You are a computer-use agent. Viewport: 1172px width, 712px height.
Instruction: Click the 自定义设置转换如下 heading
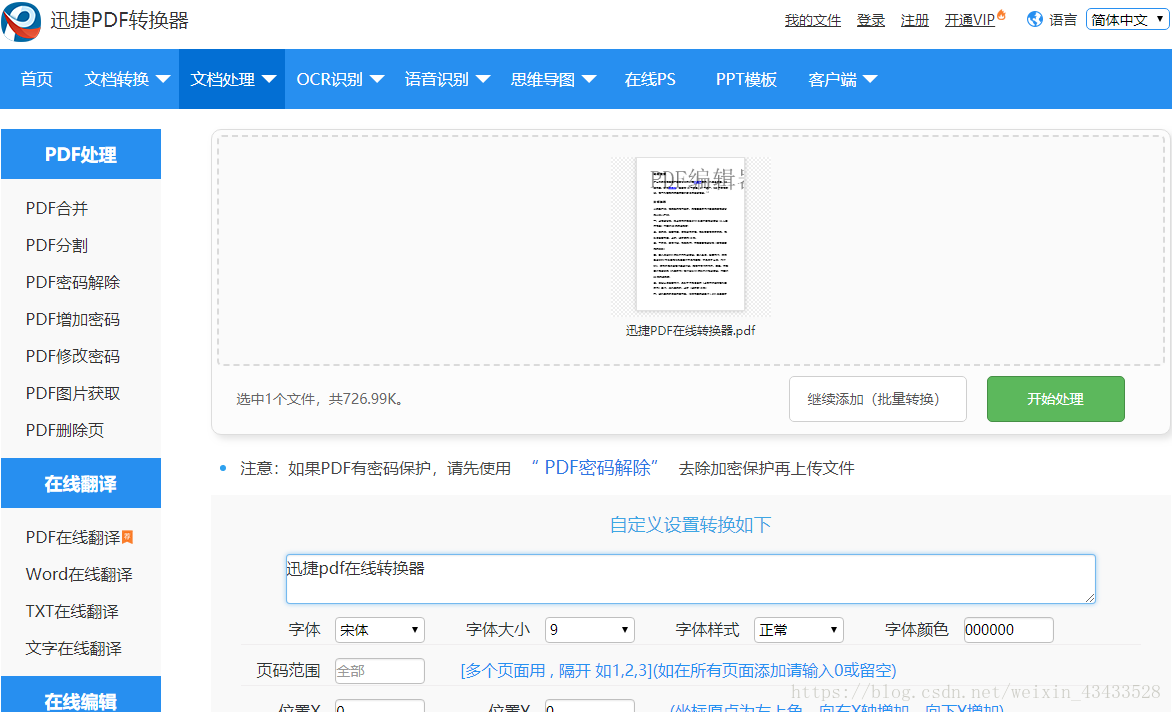(x=691, y=524)
